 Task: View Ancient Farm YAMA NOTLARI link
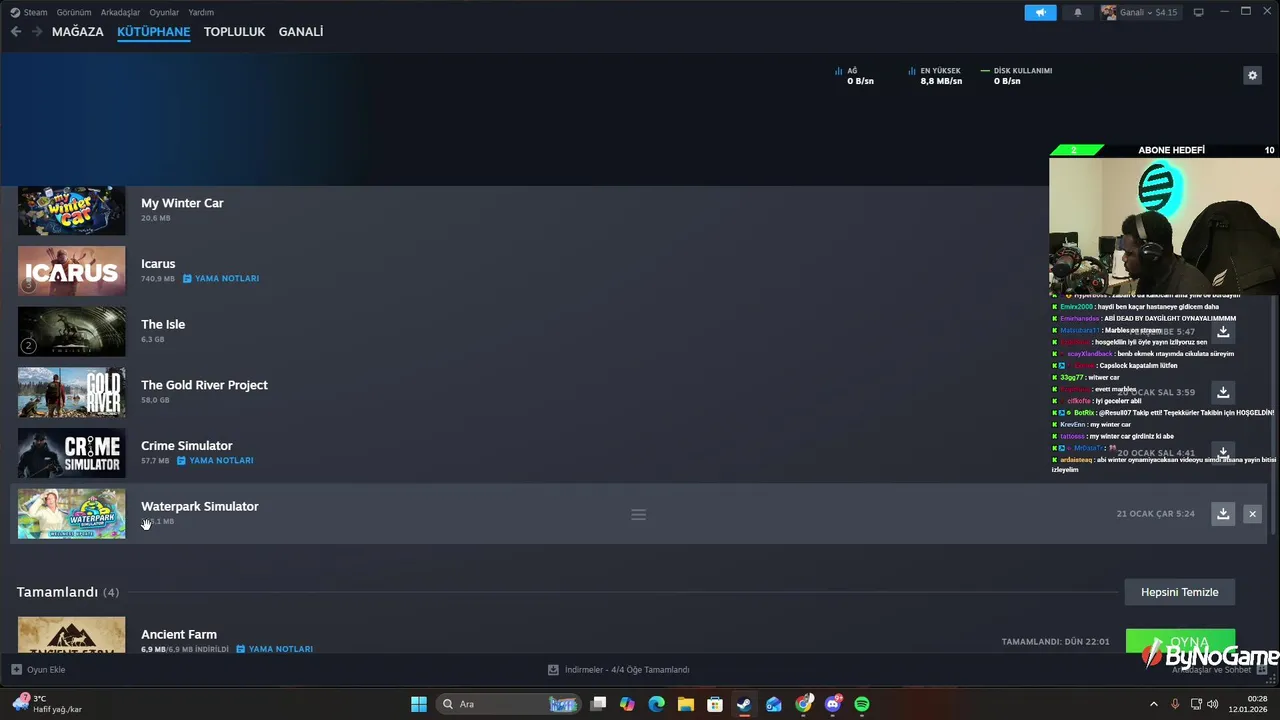coord(275,649)
